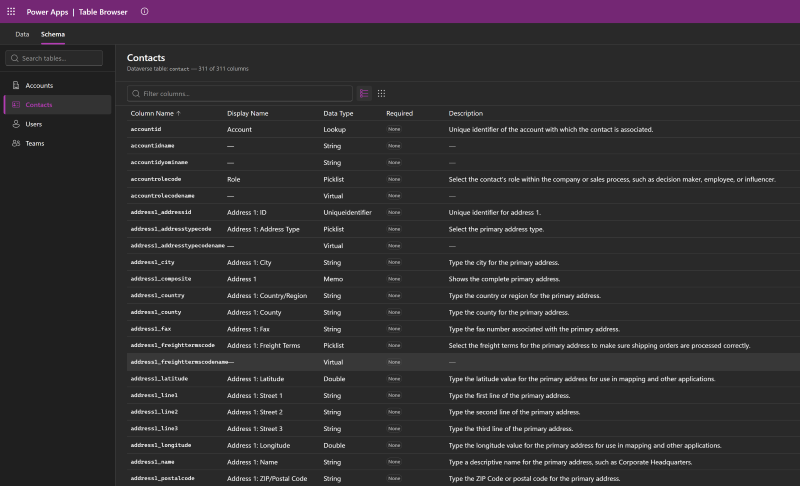Sort by Display Name header
Image resolution: width=800 pixels, height=486 pixels.
click(x=247, y=113)
